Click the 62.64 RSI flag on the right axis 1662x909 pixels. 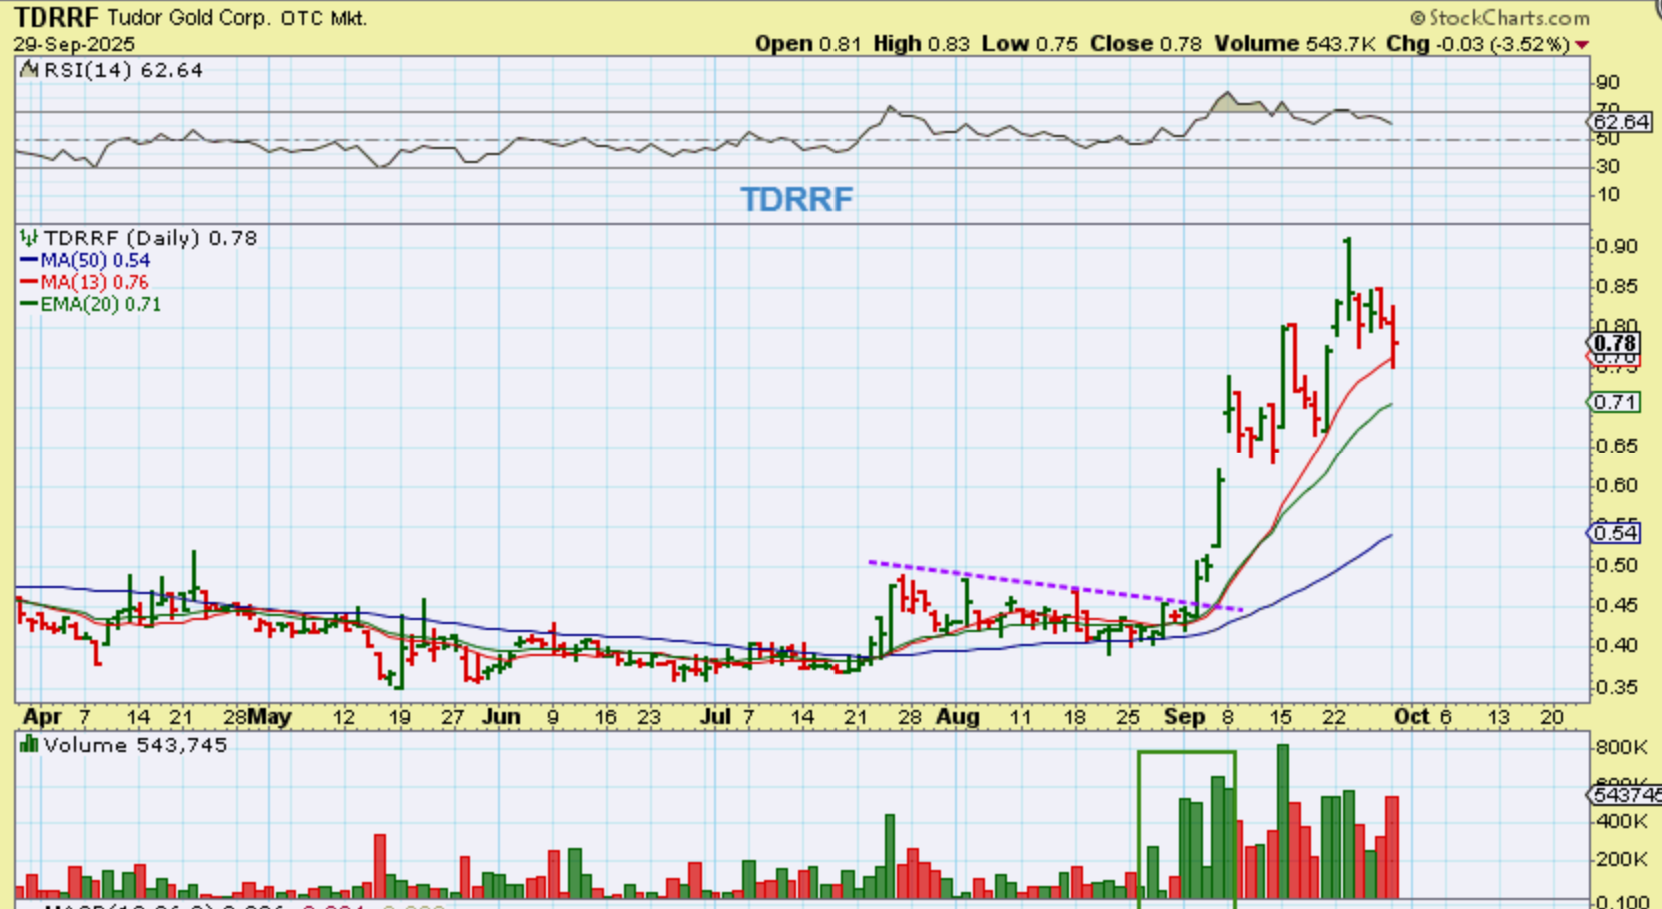click(1621, 122)
